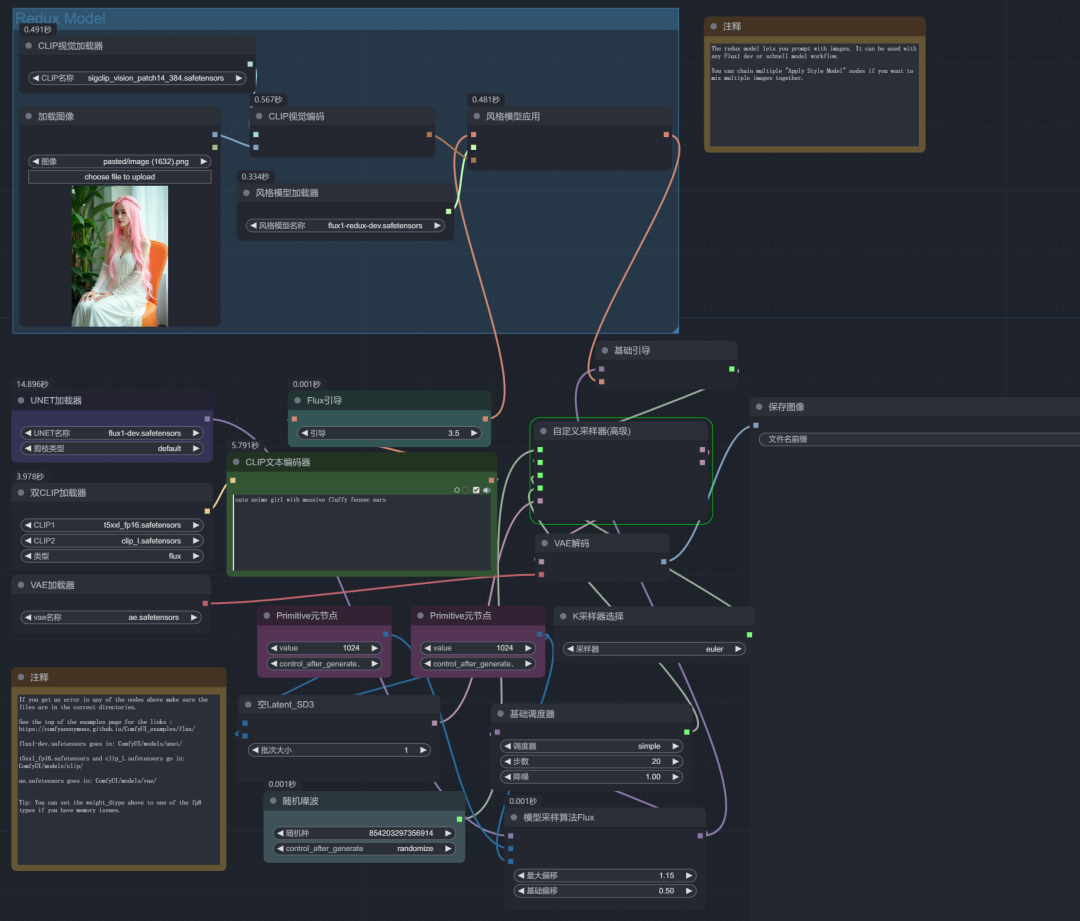Increase 随机种 seed using its right arrow
1080x921 pixels.
[448, 833]
